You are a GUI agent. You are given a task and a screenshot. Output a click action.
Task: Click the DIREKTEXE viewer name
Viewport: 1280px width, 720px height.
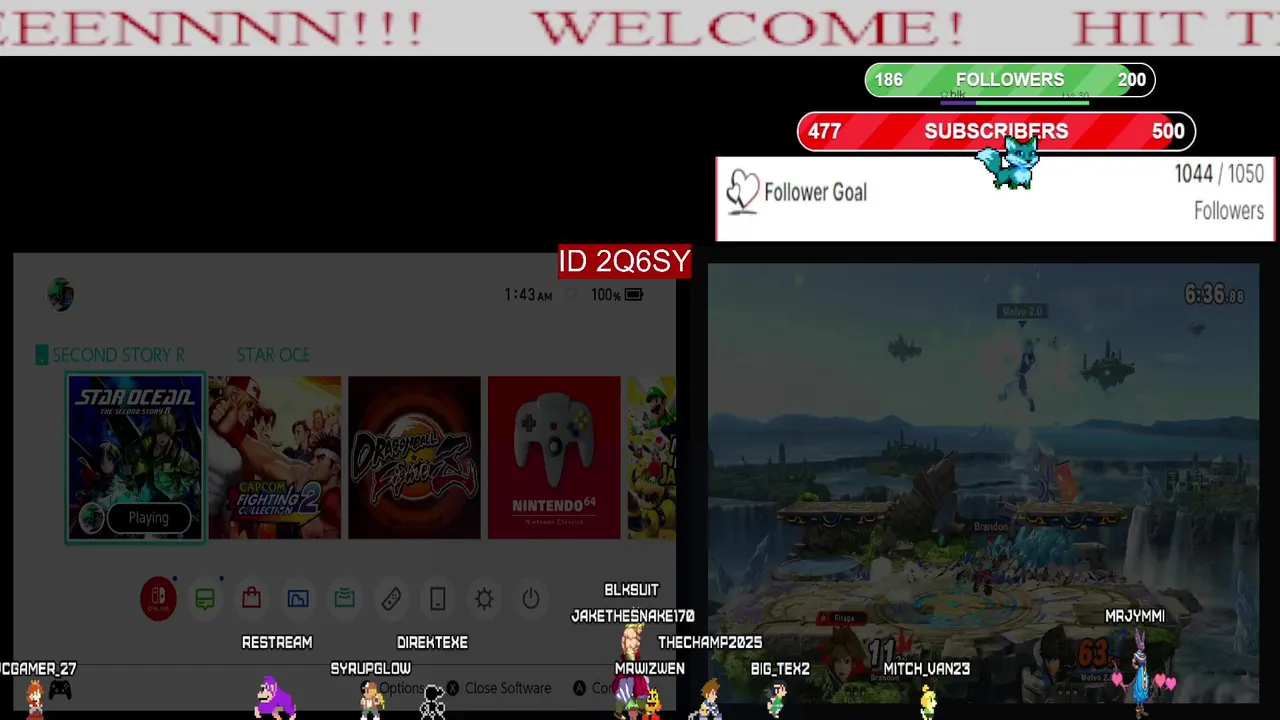tap(432, 642)
